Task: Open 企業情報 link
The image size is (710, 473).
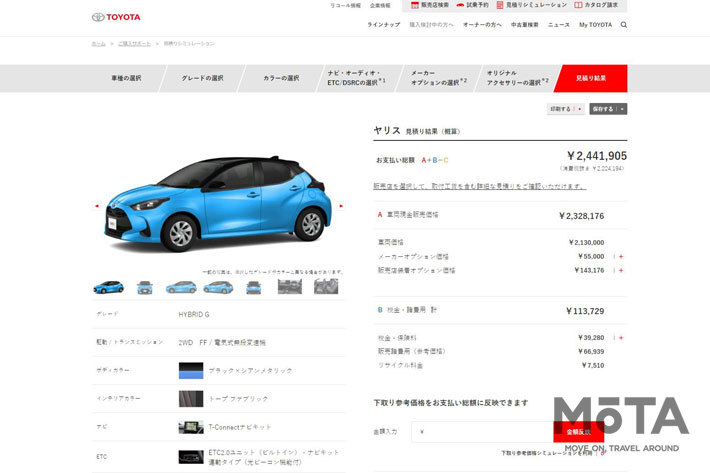Action: pos(380,6)
